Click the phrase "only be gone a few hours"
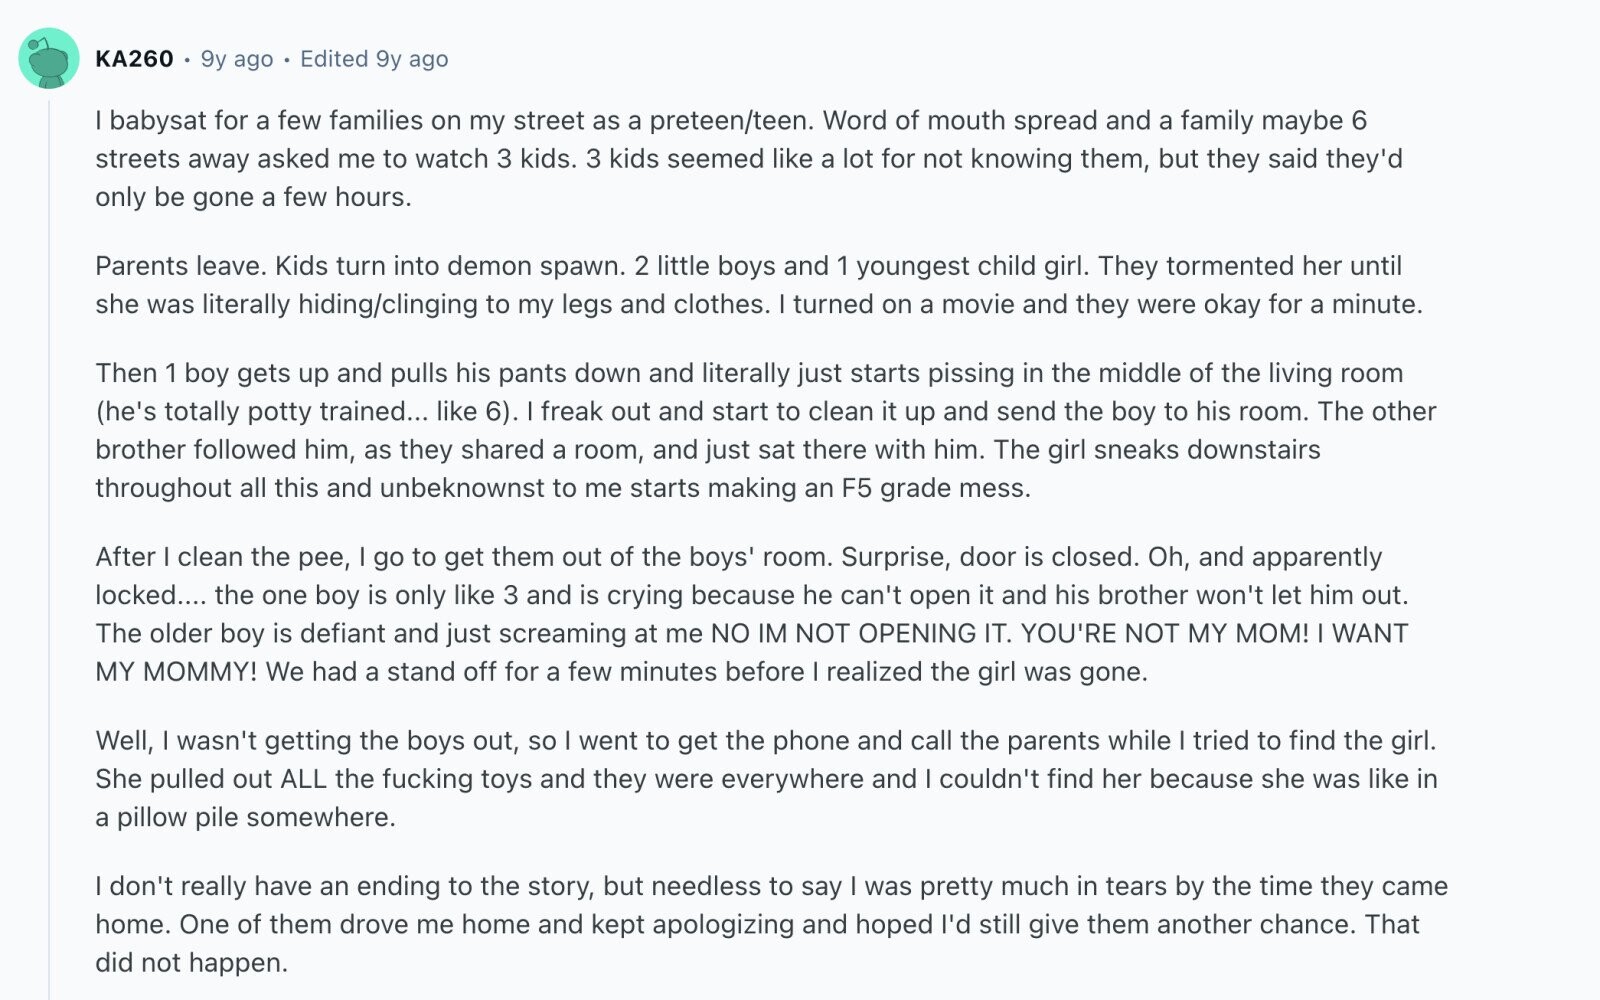Image resolution: width=1600 pixels, height=1000 pixels. click(x=251, y=197)
